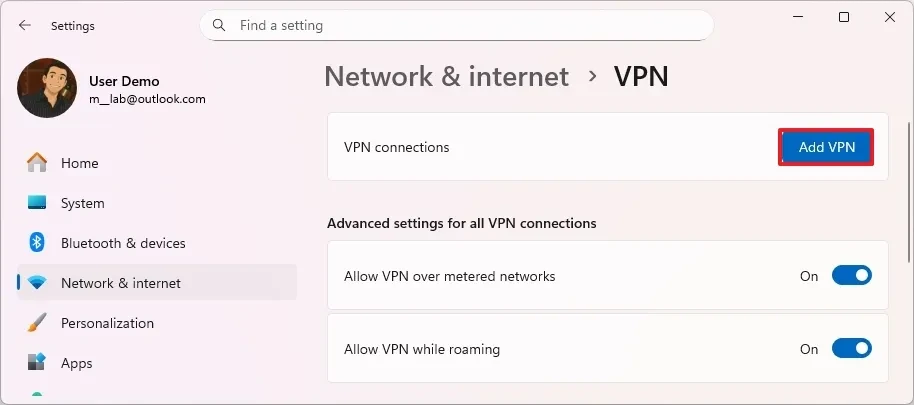Click the System monitor icon
This screenshot has width=914, height=405.
point(37,203)
